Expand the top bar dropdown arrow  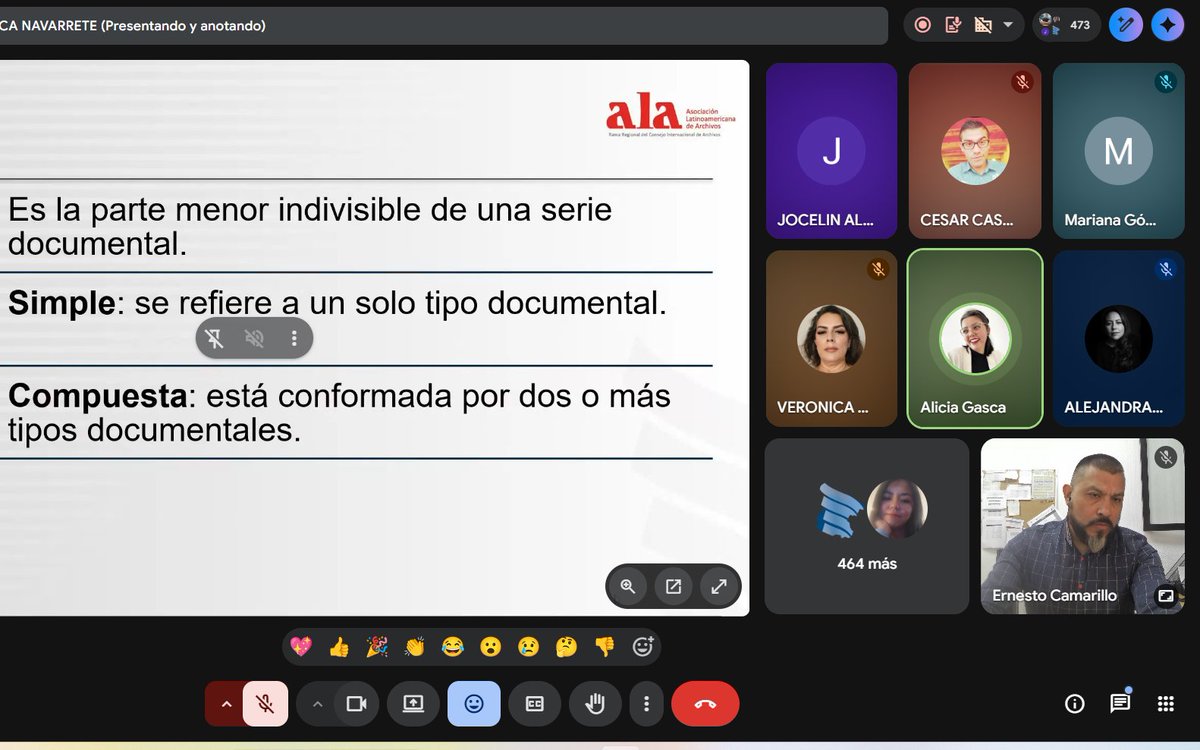1008,25
